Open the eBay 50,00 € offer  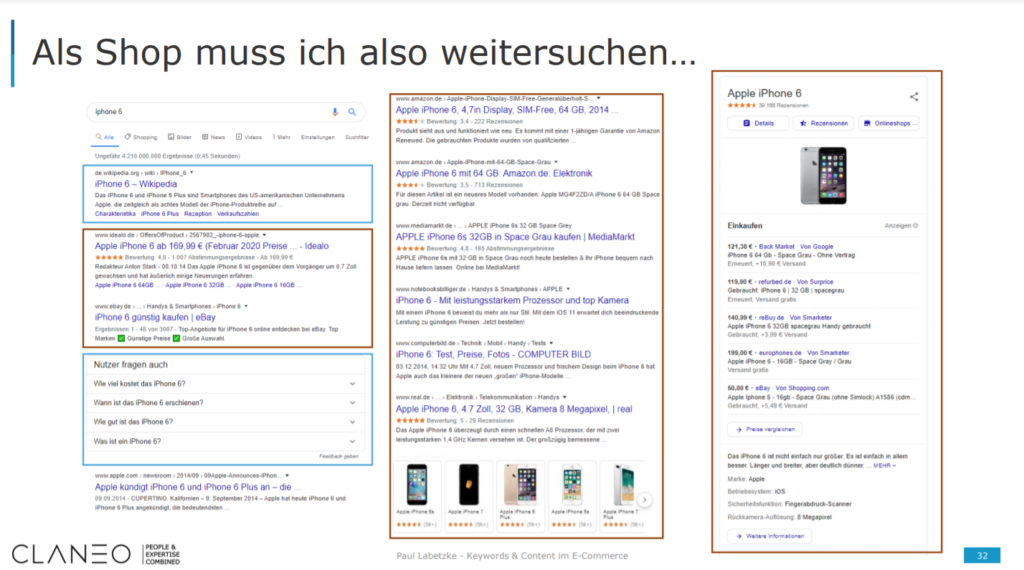click(x=822, y=396)
